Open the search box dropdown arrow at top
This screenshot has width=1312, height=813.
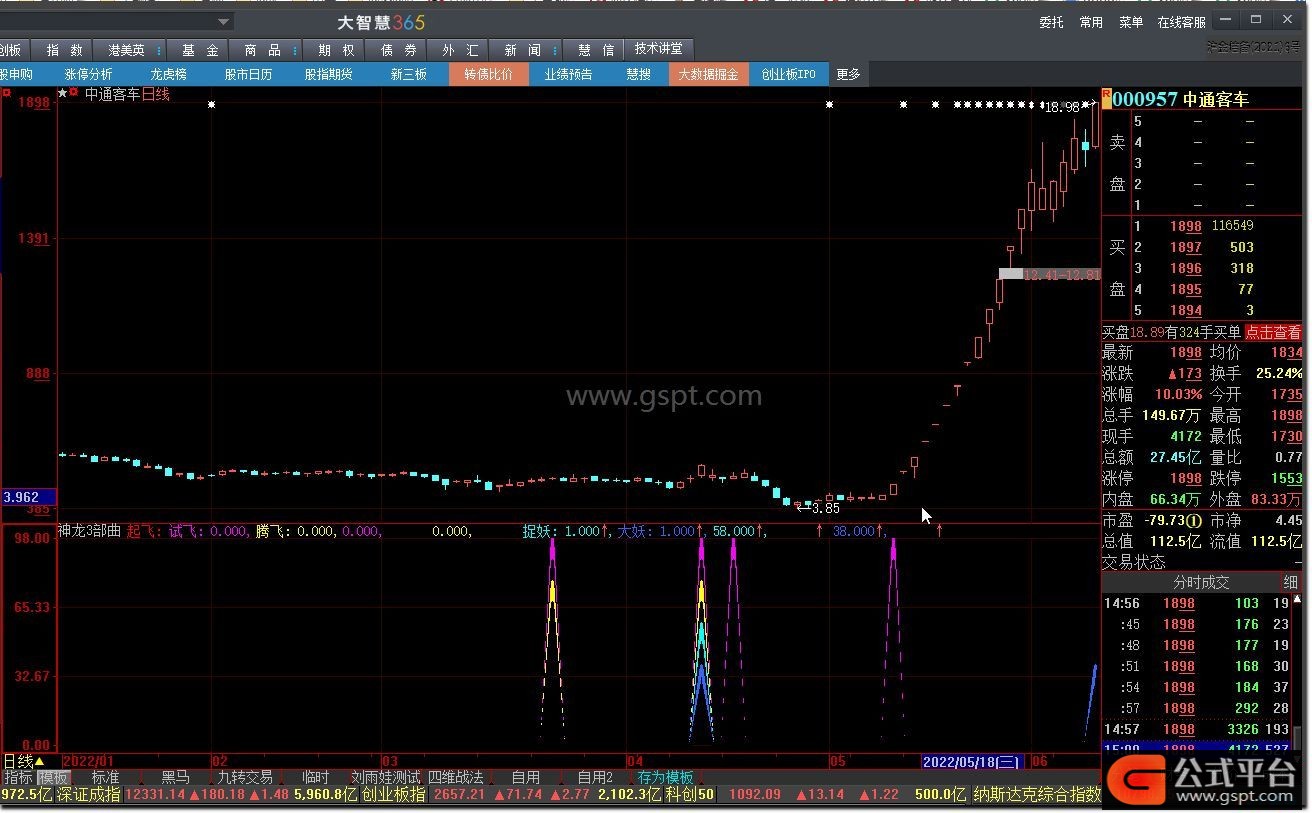click(x=224, y=21)
